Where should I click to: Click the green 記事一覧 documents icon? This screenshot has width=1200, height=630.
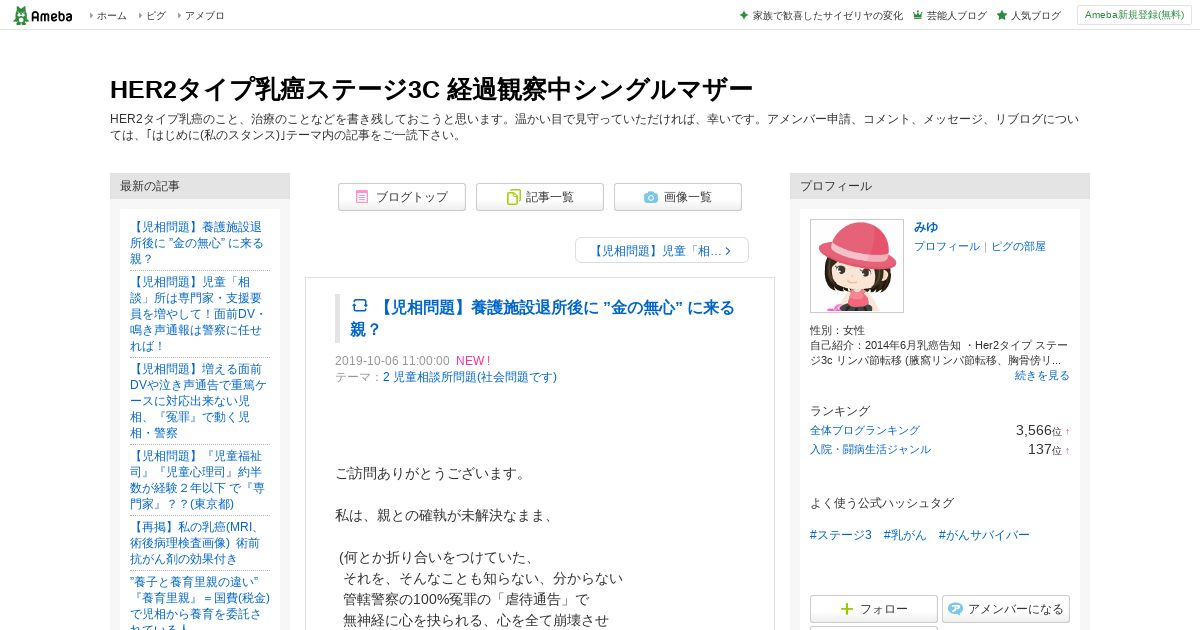(x=513, y=197)
